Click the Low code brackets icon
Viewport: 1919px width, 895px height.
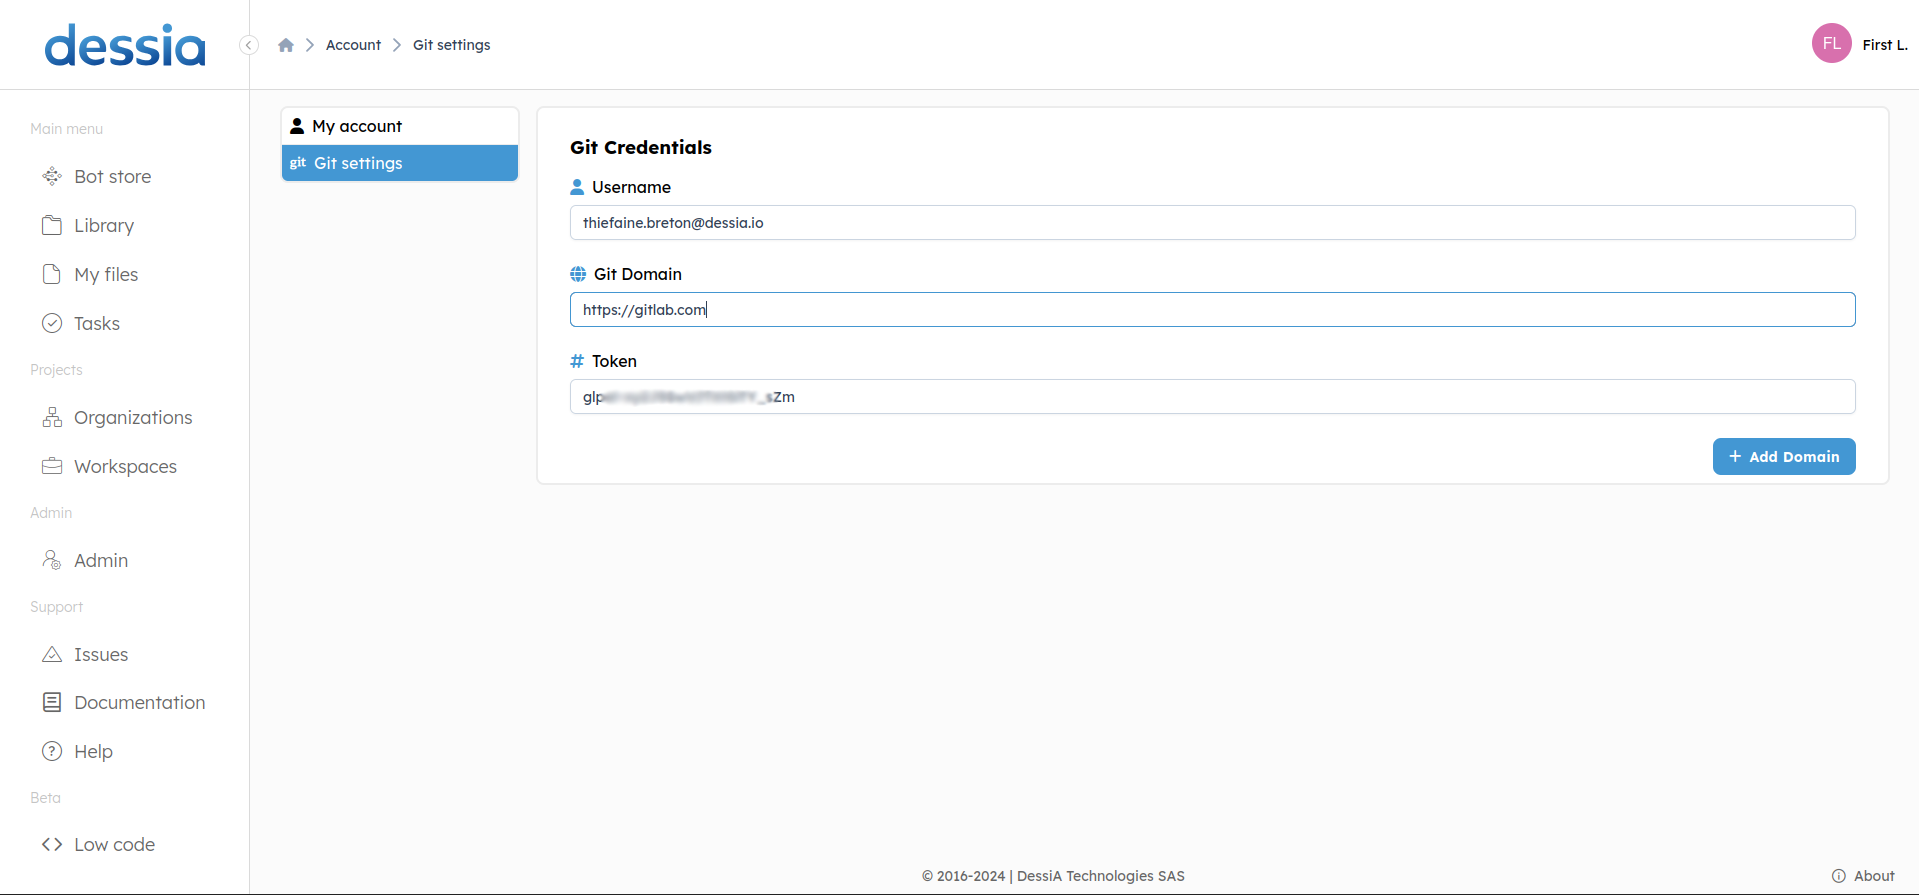coord(52,844)
